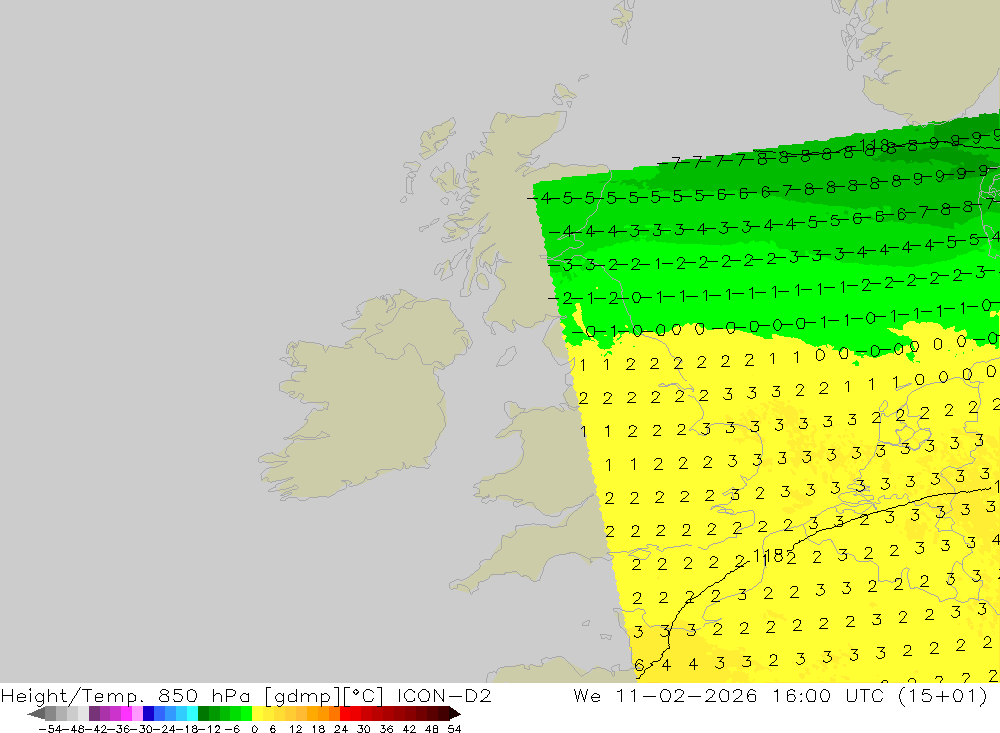Click the legend label 36
This screenshot has width=1000, height=733.
386,729
